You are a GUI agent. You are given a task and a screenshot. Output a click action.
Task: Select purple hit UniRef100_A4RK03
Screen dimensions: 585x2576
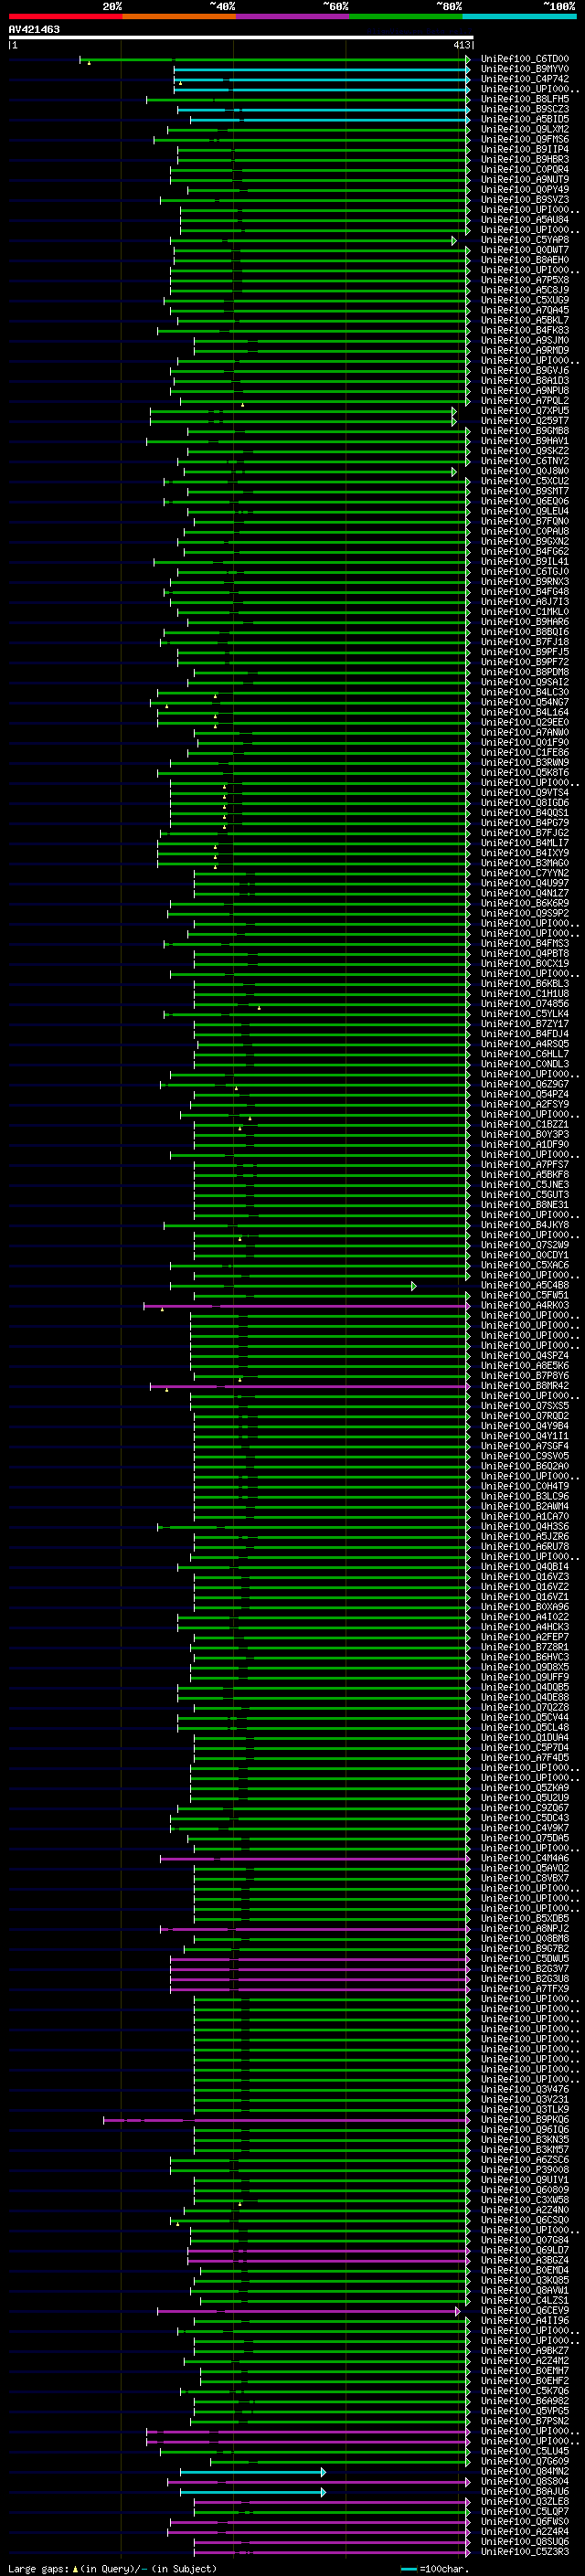pyautogui.click(x=524, y=1305)
